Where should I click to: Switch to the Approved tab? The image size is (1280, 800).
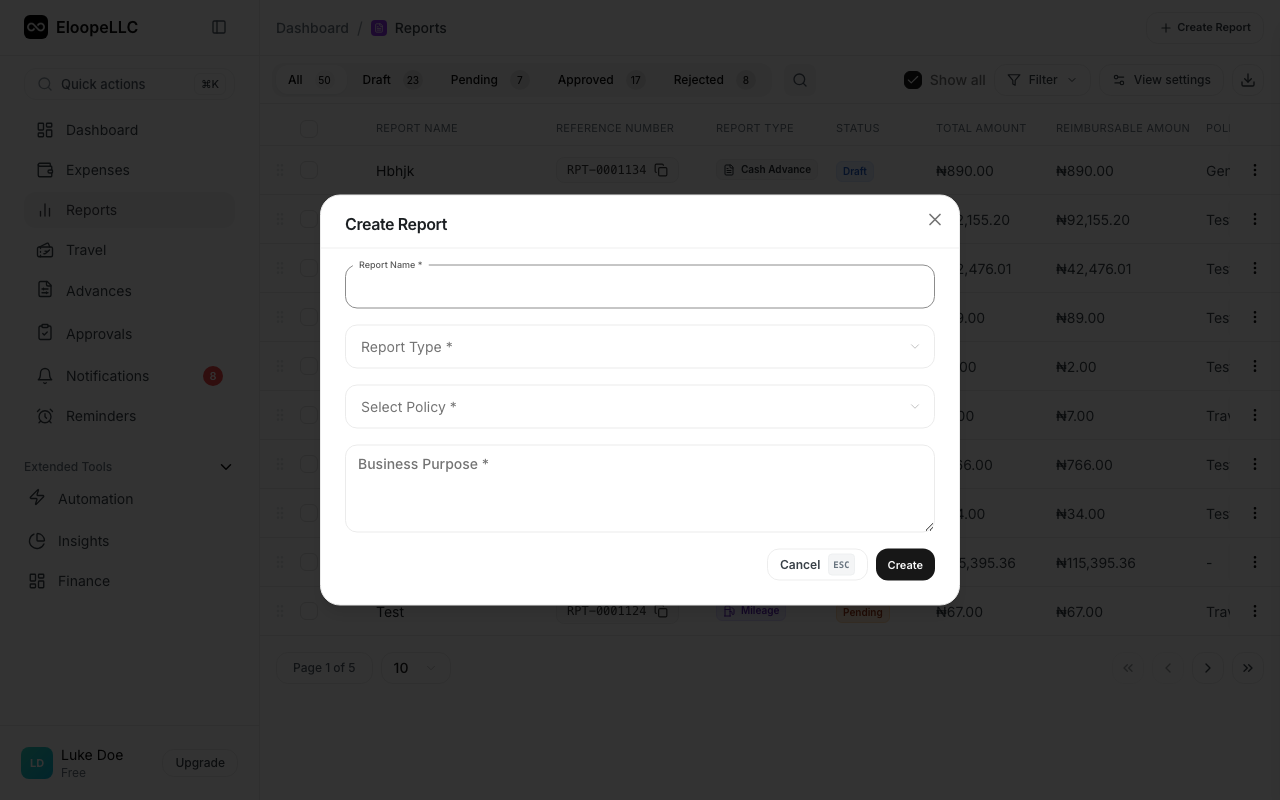pyautogui.click(x=586, y=79)
